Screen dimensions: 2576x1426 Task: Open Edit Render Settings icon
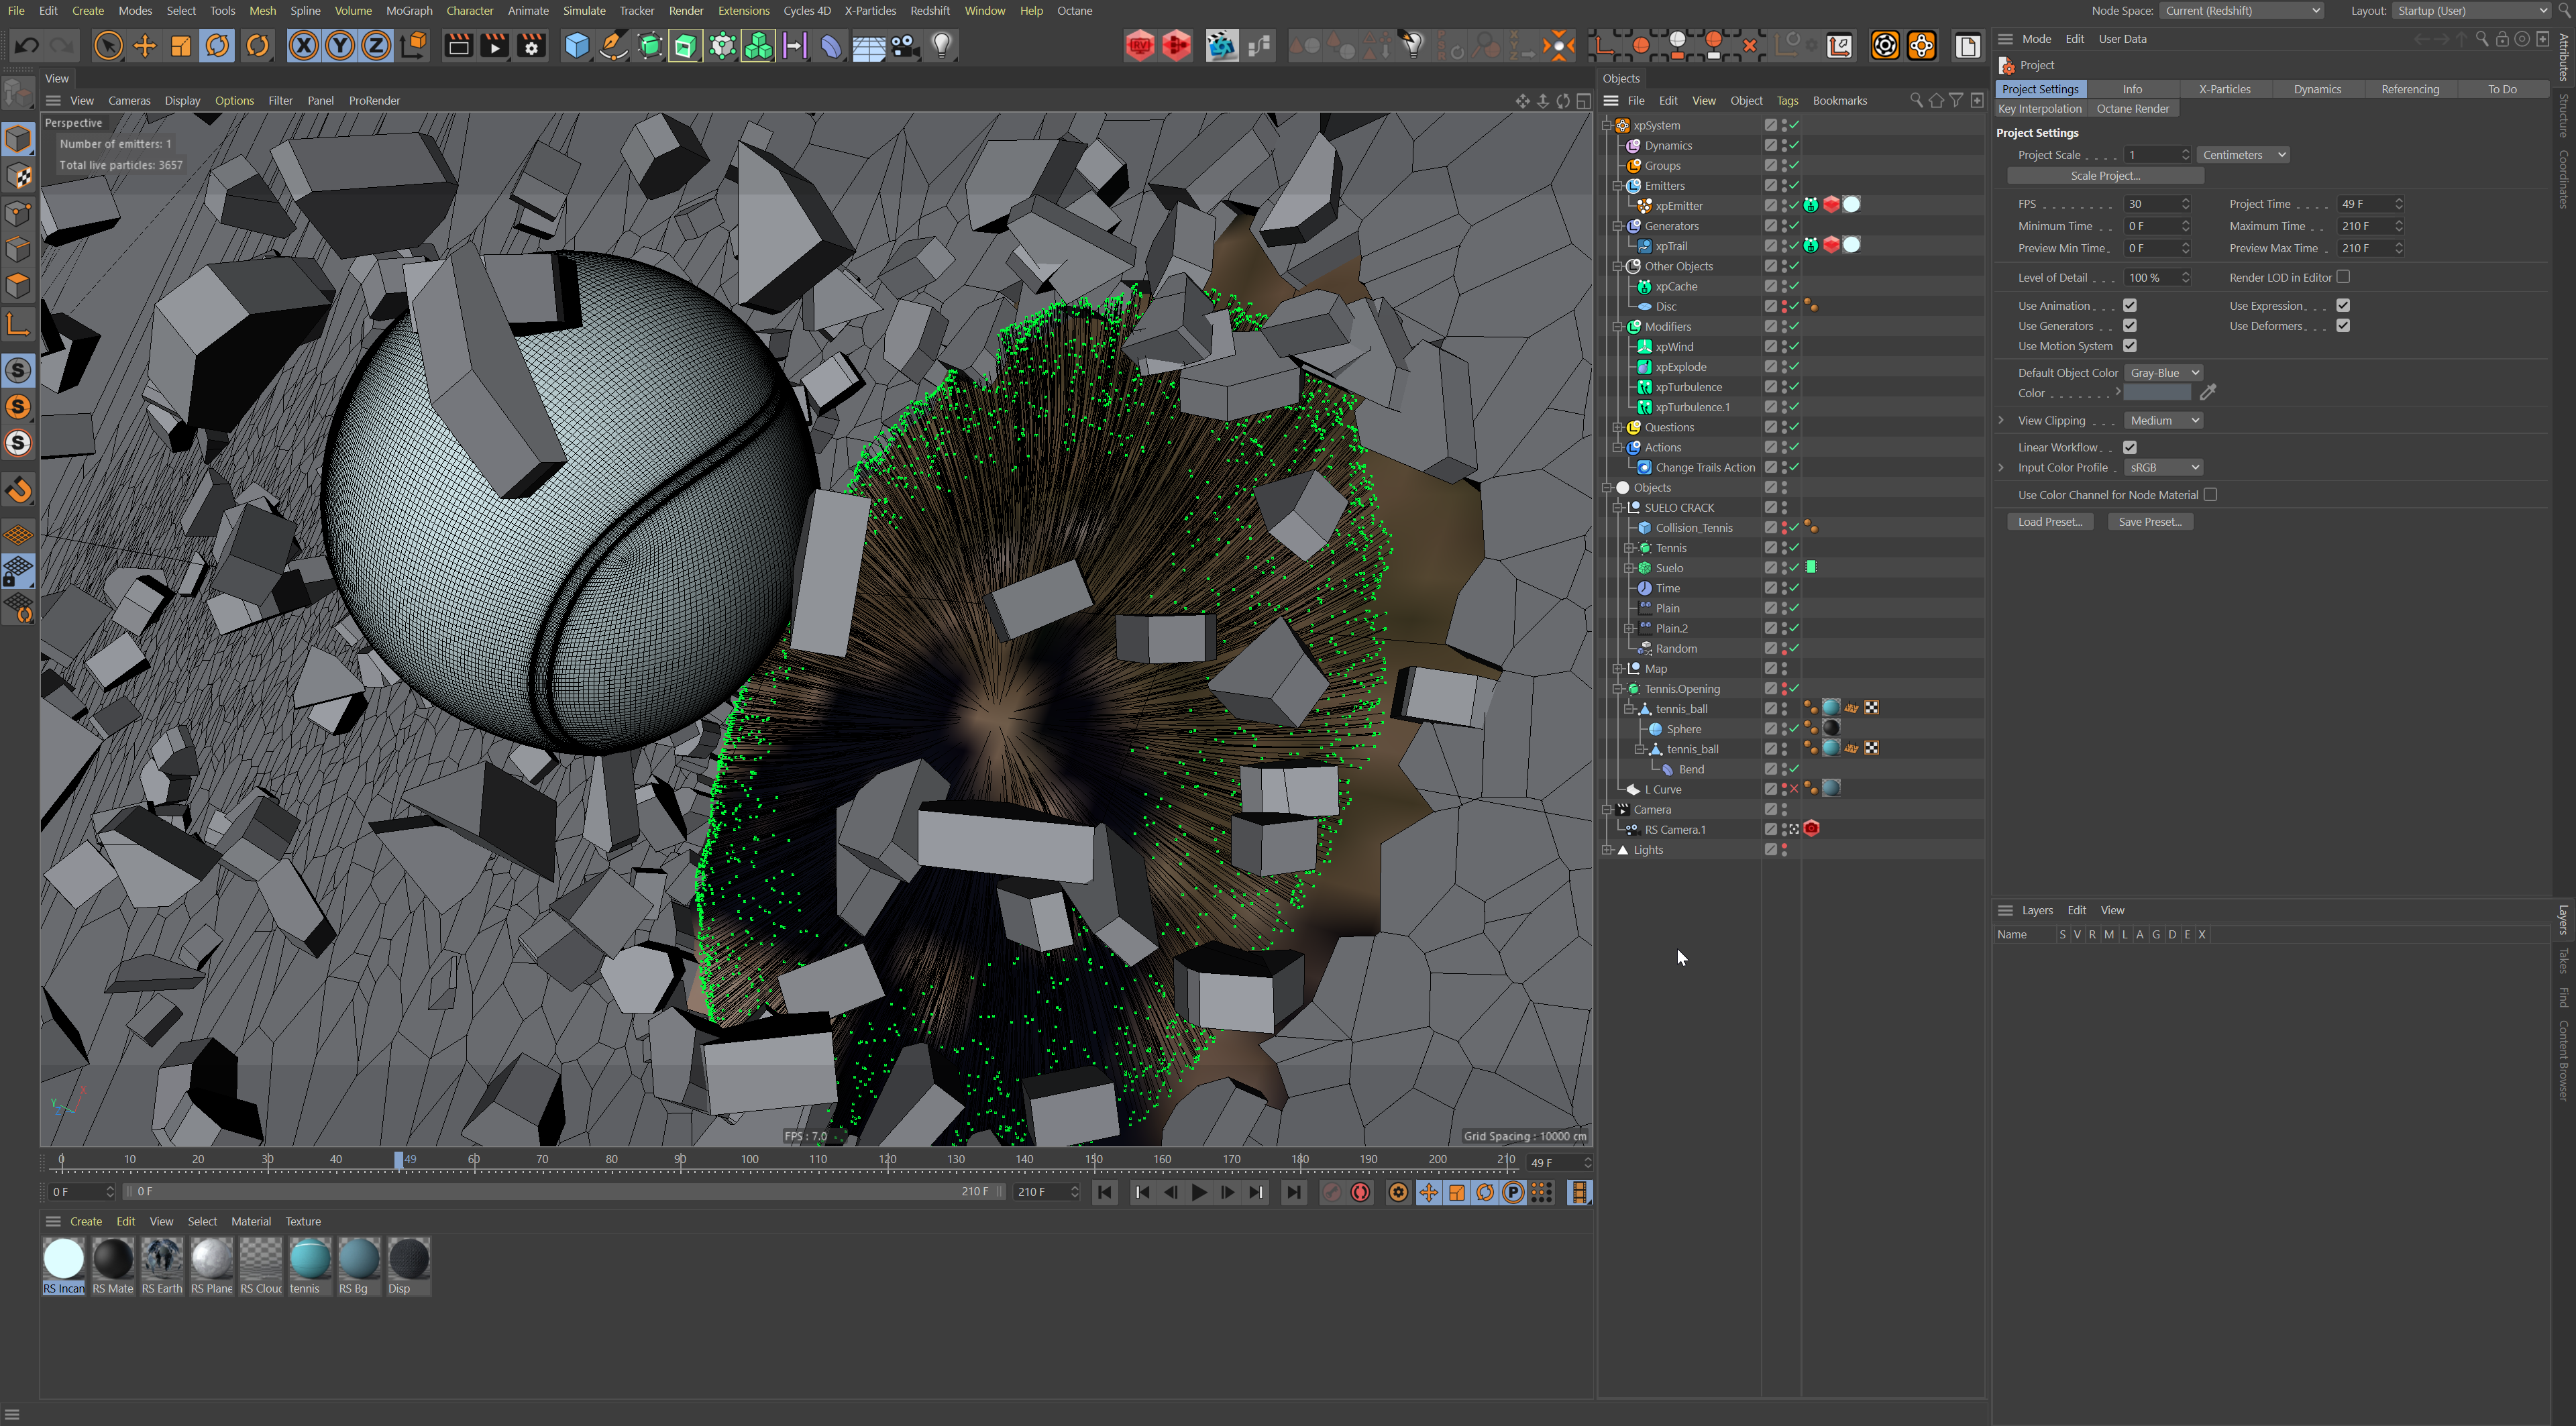(531, 46)
